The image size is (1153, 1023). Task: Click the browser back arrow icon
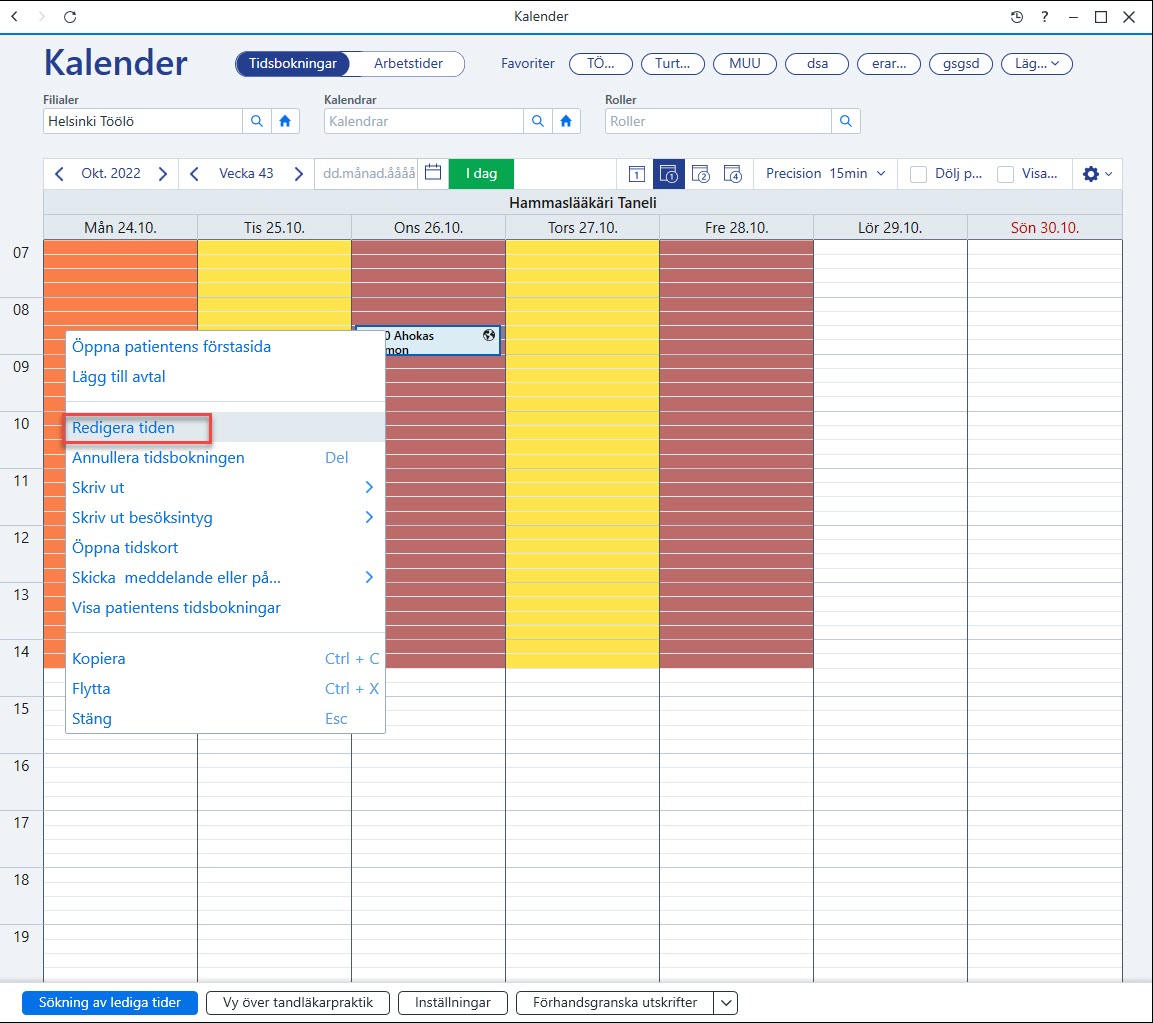tap(15, 16)
